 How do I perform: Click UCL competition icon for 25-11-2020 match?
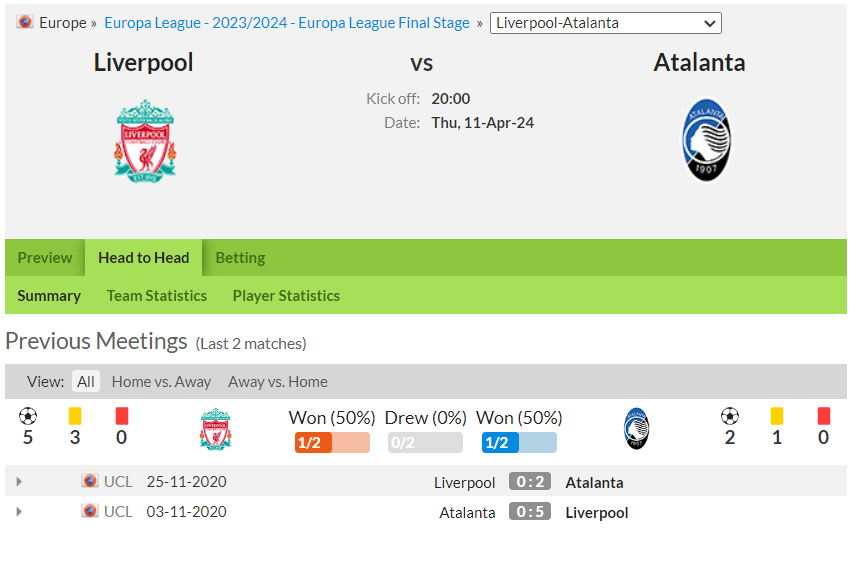tap(90, 481)
